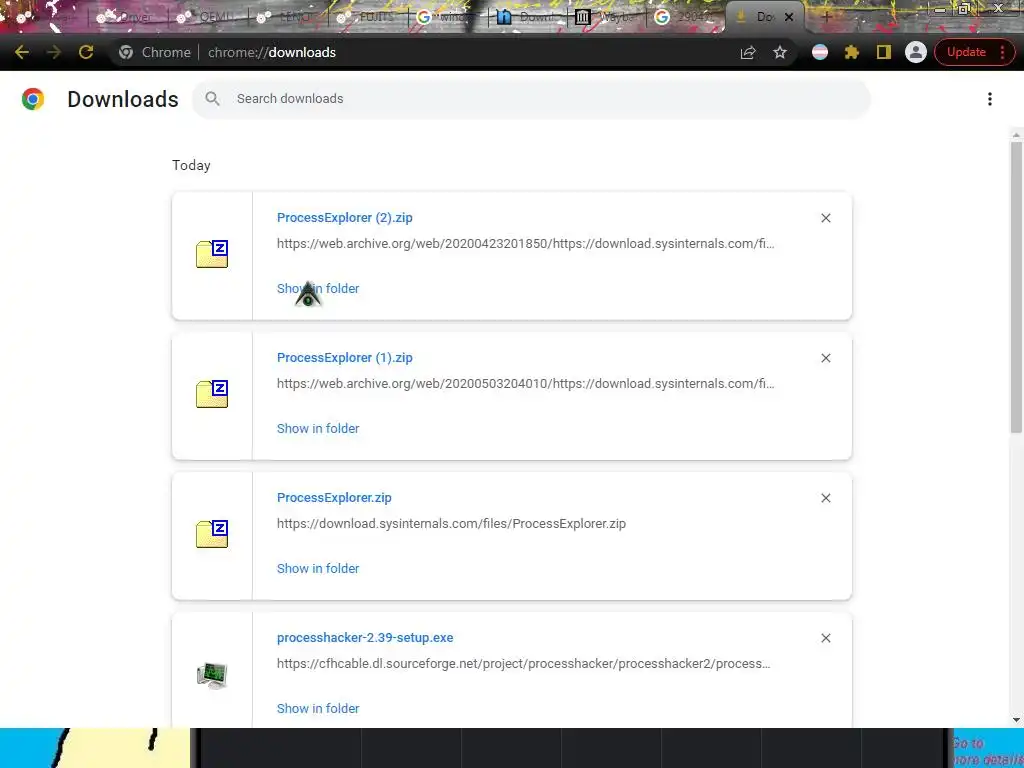Open the Extensions puzzle piece menu
The width and height of the screenshot is (1024, 768).
[852, 52]
